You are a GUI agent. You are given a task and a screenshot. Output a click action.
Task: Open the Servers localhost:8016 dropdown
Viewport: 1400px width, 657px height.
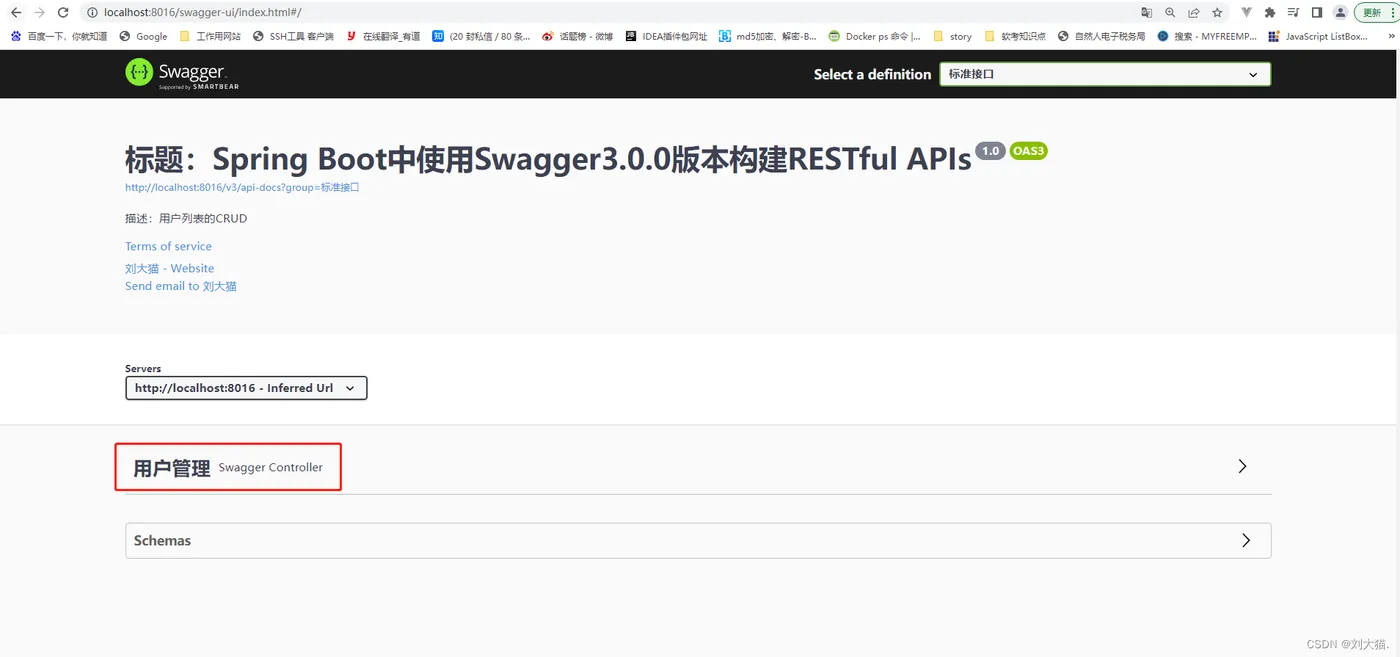246,388
